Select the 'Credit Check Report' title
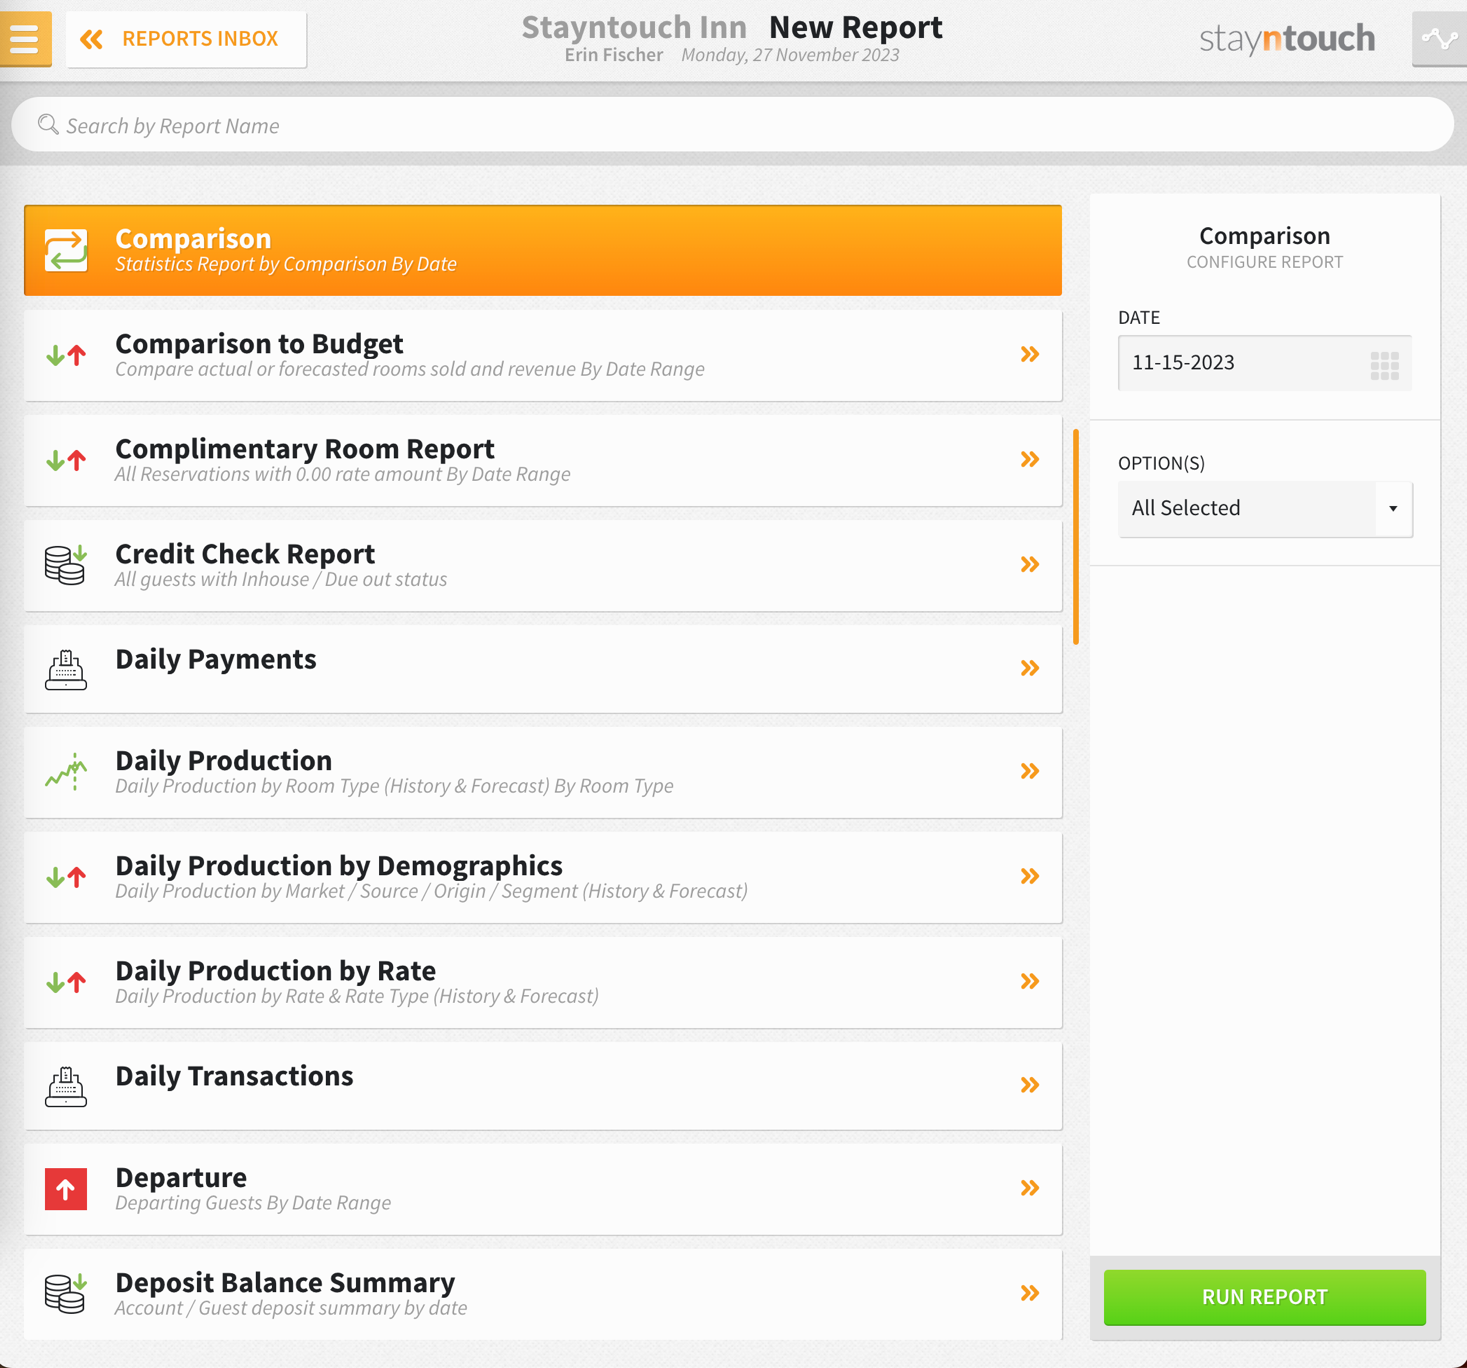1467x1368 pixels. point(245,553)
